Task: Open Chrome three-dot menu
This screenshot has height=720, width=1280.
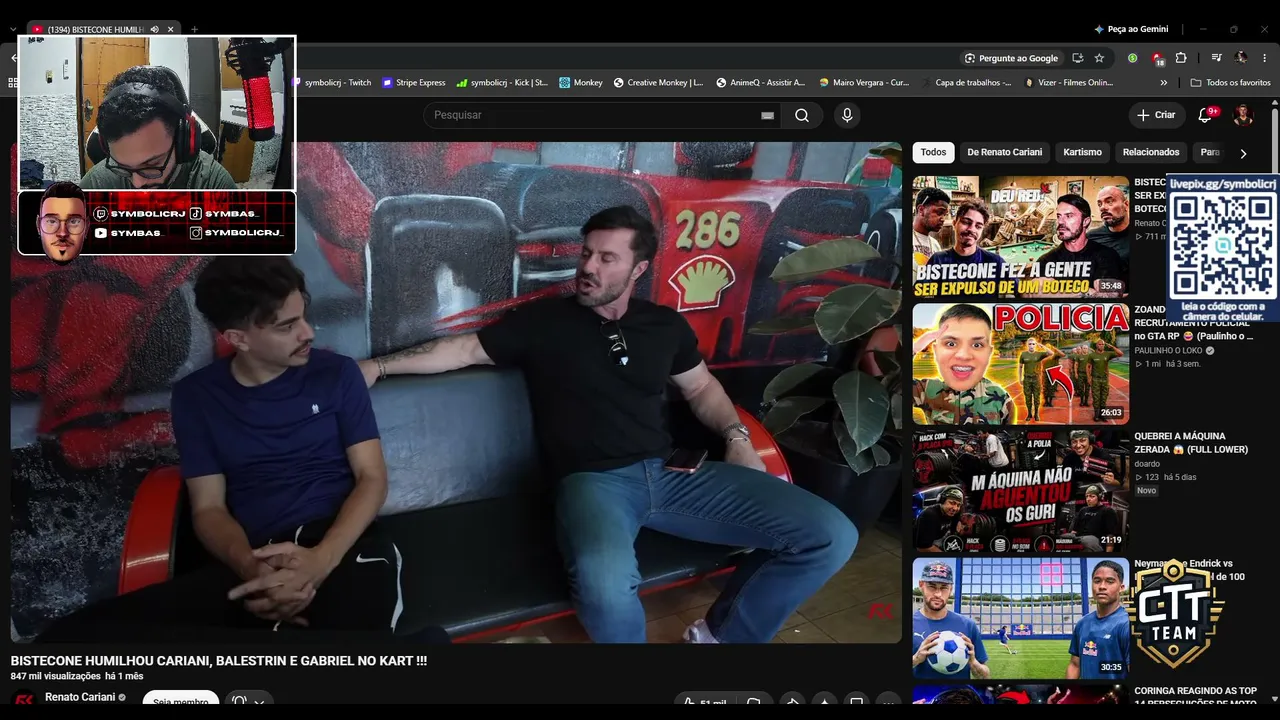Action: coord(1265,58)
